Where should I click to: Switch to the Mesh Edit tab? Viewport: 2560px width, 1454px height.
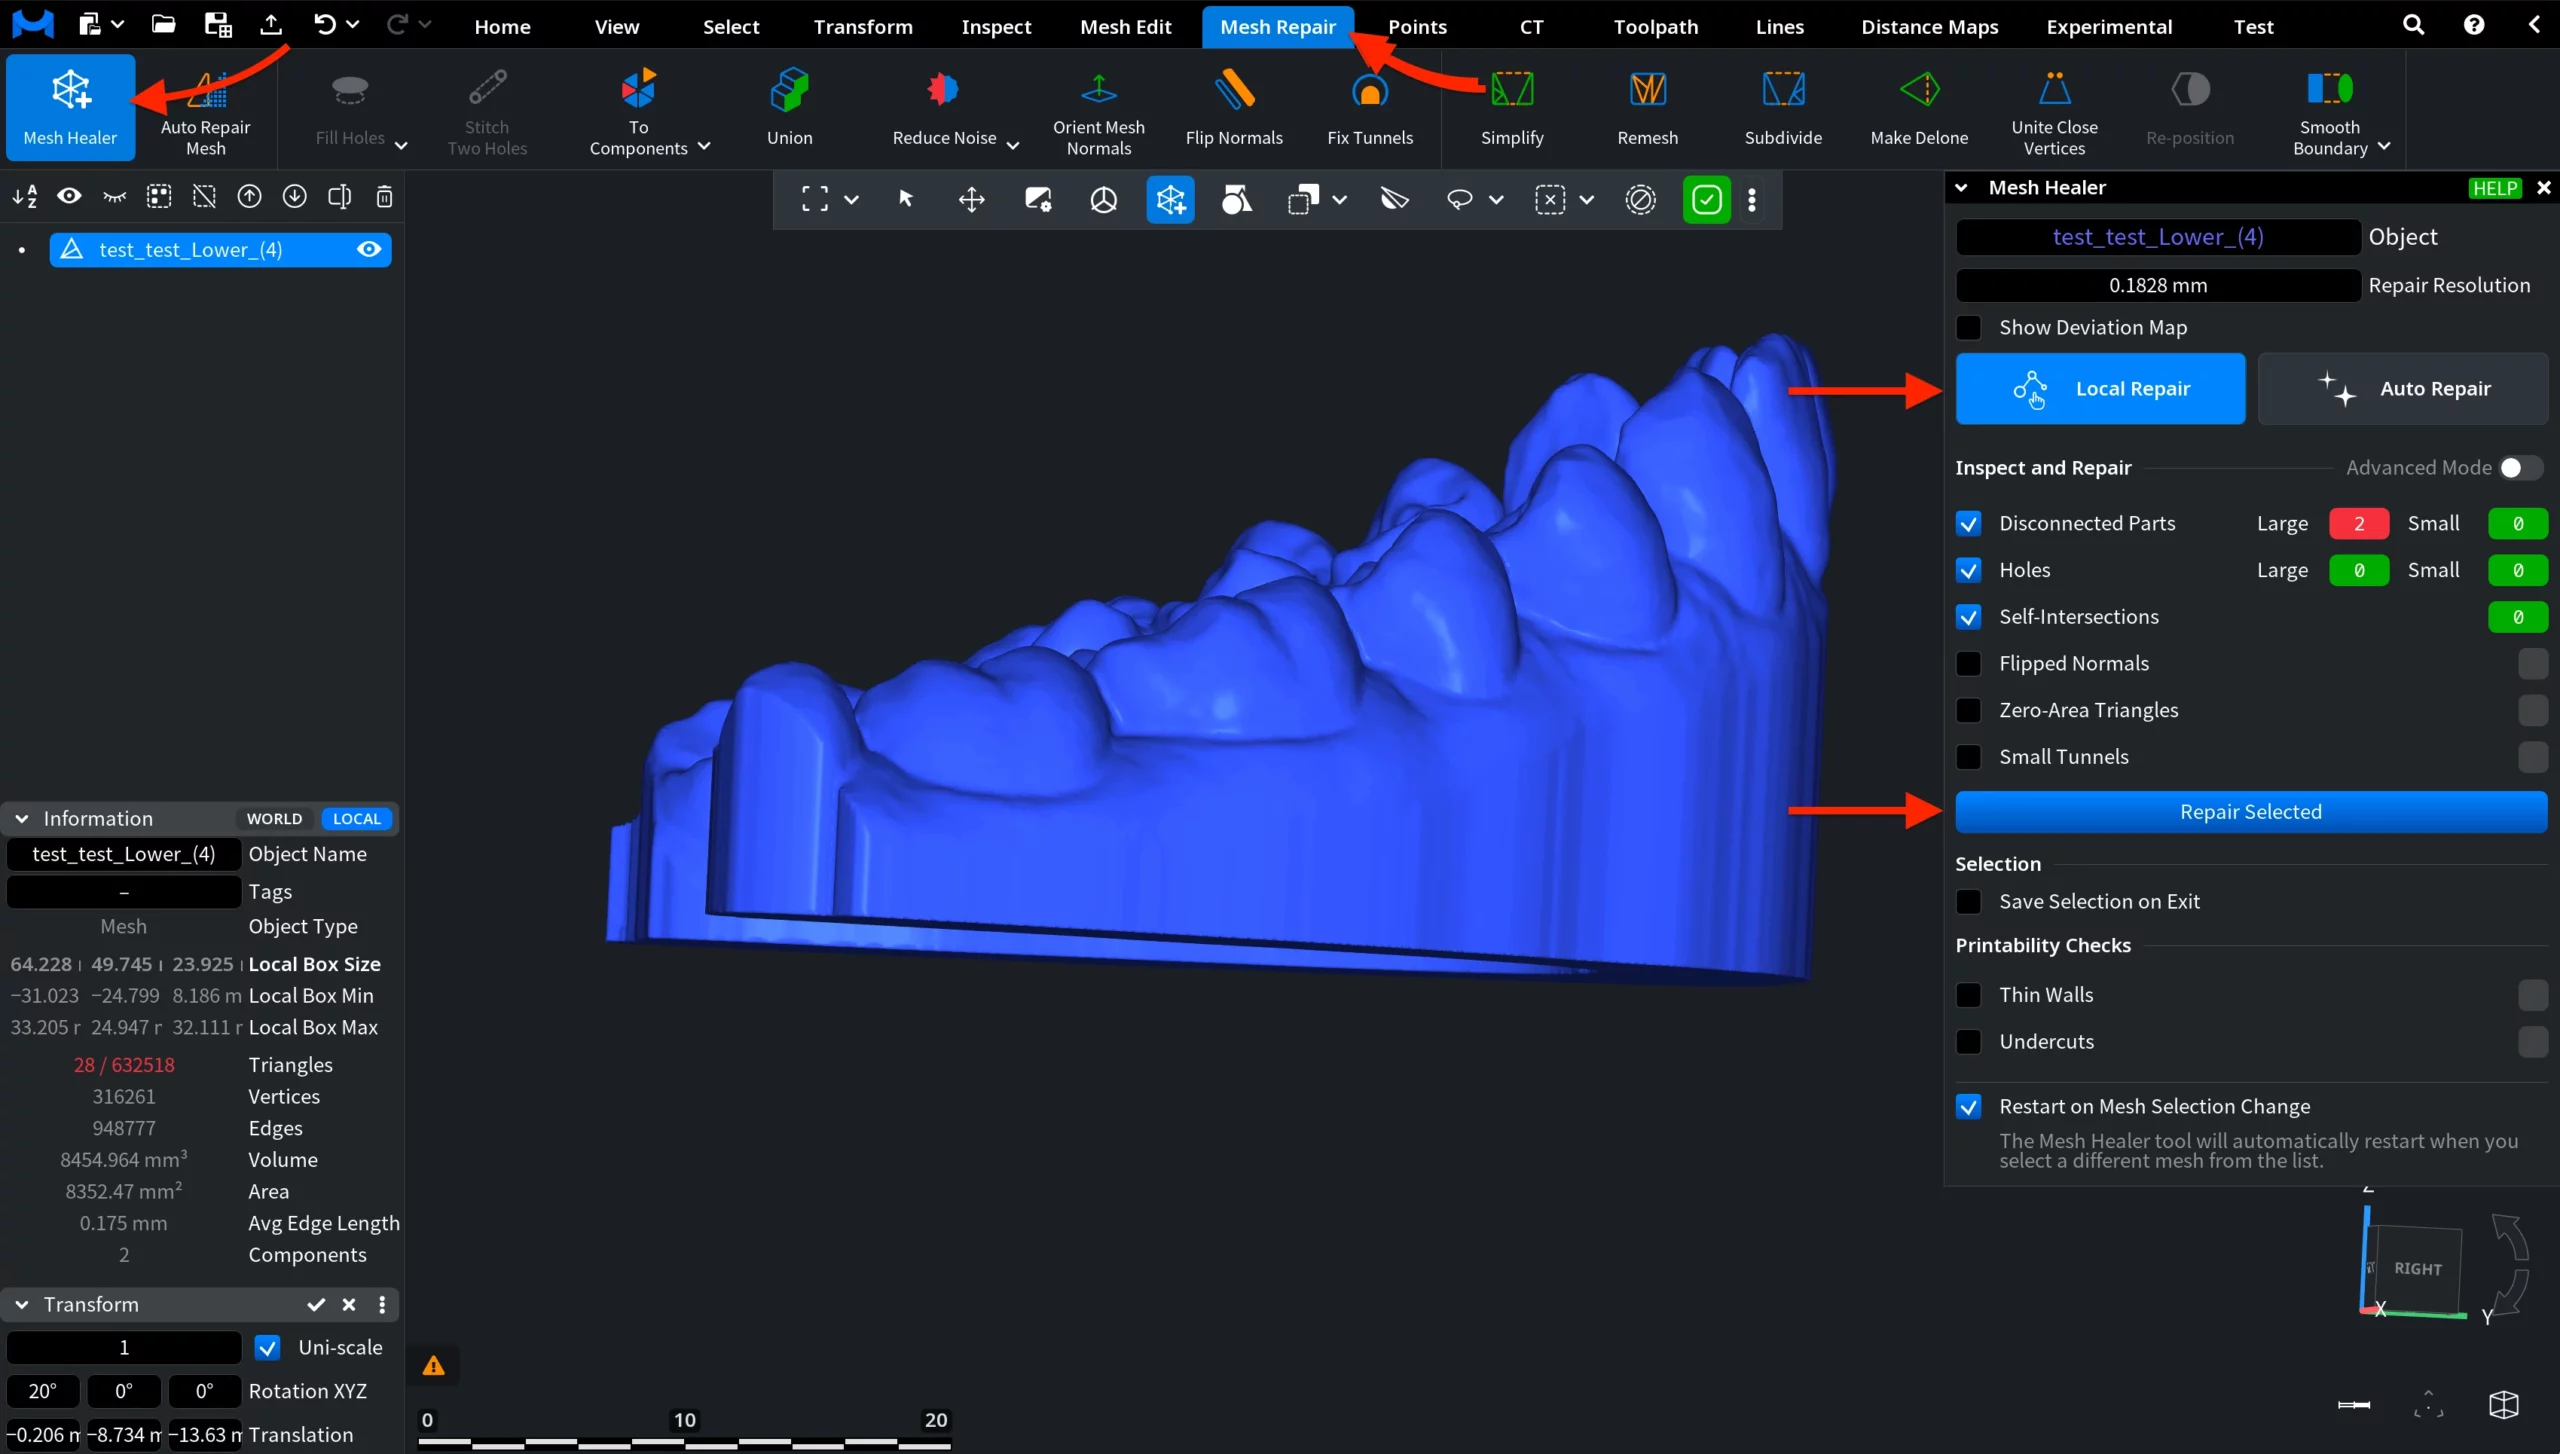pyautogui.click(x=1125, y=27)
